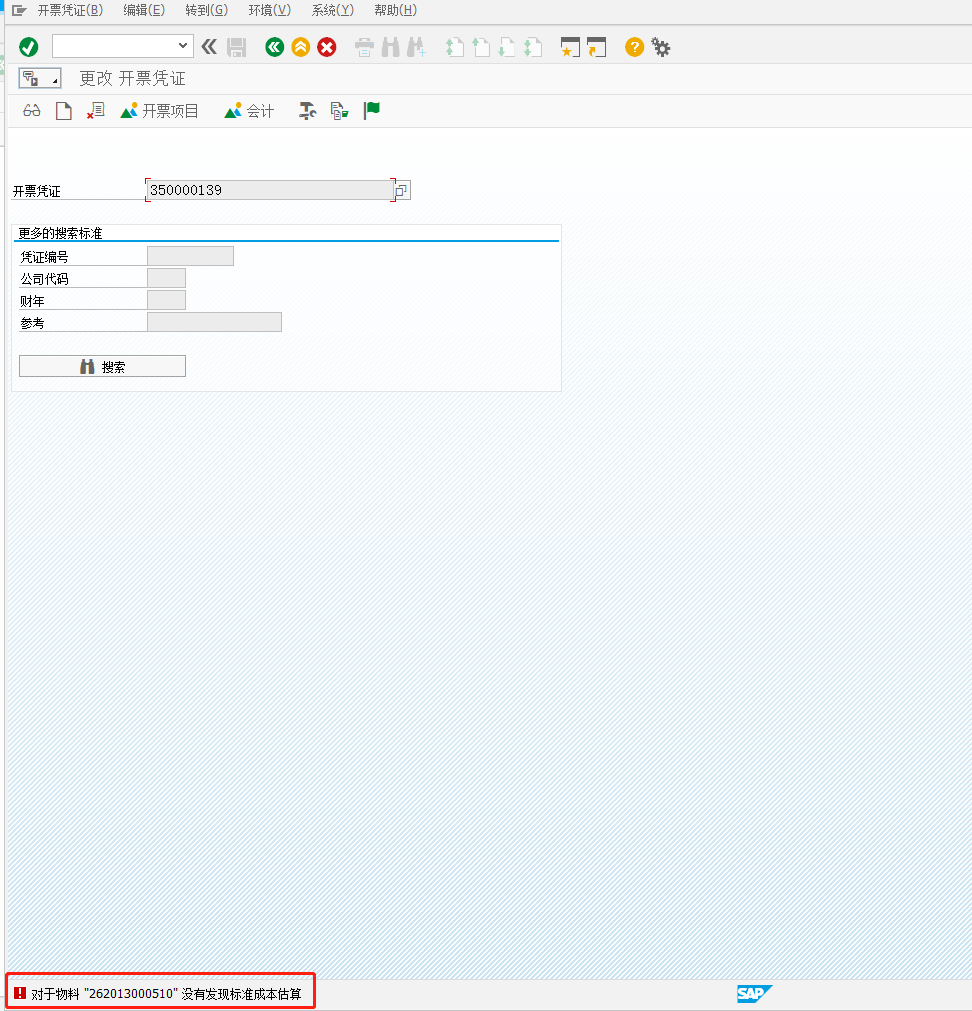Open the 系统(Y) menu
The width and height of the screenshot is (972, 1011).
333,10
